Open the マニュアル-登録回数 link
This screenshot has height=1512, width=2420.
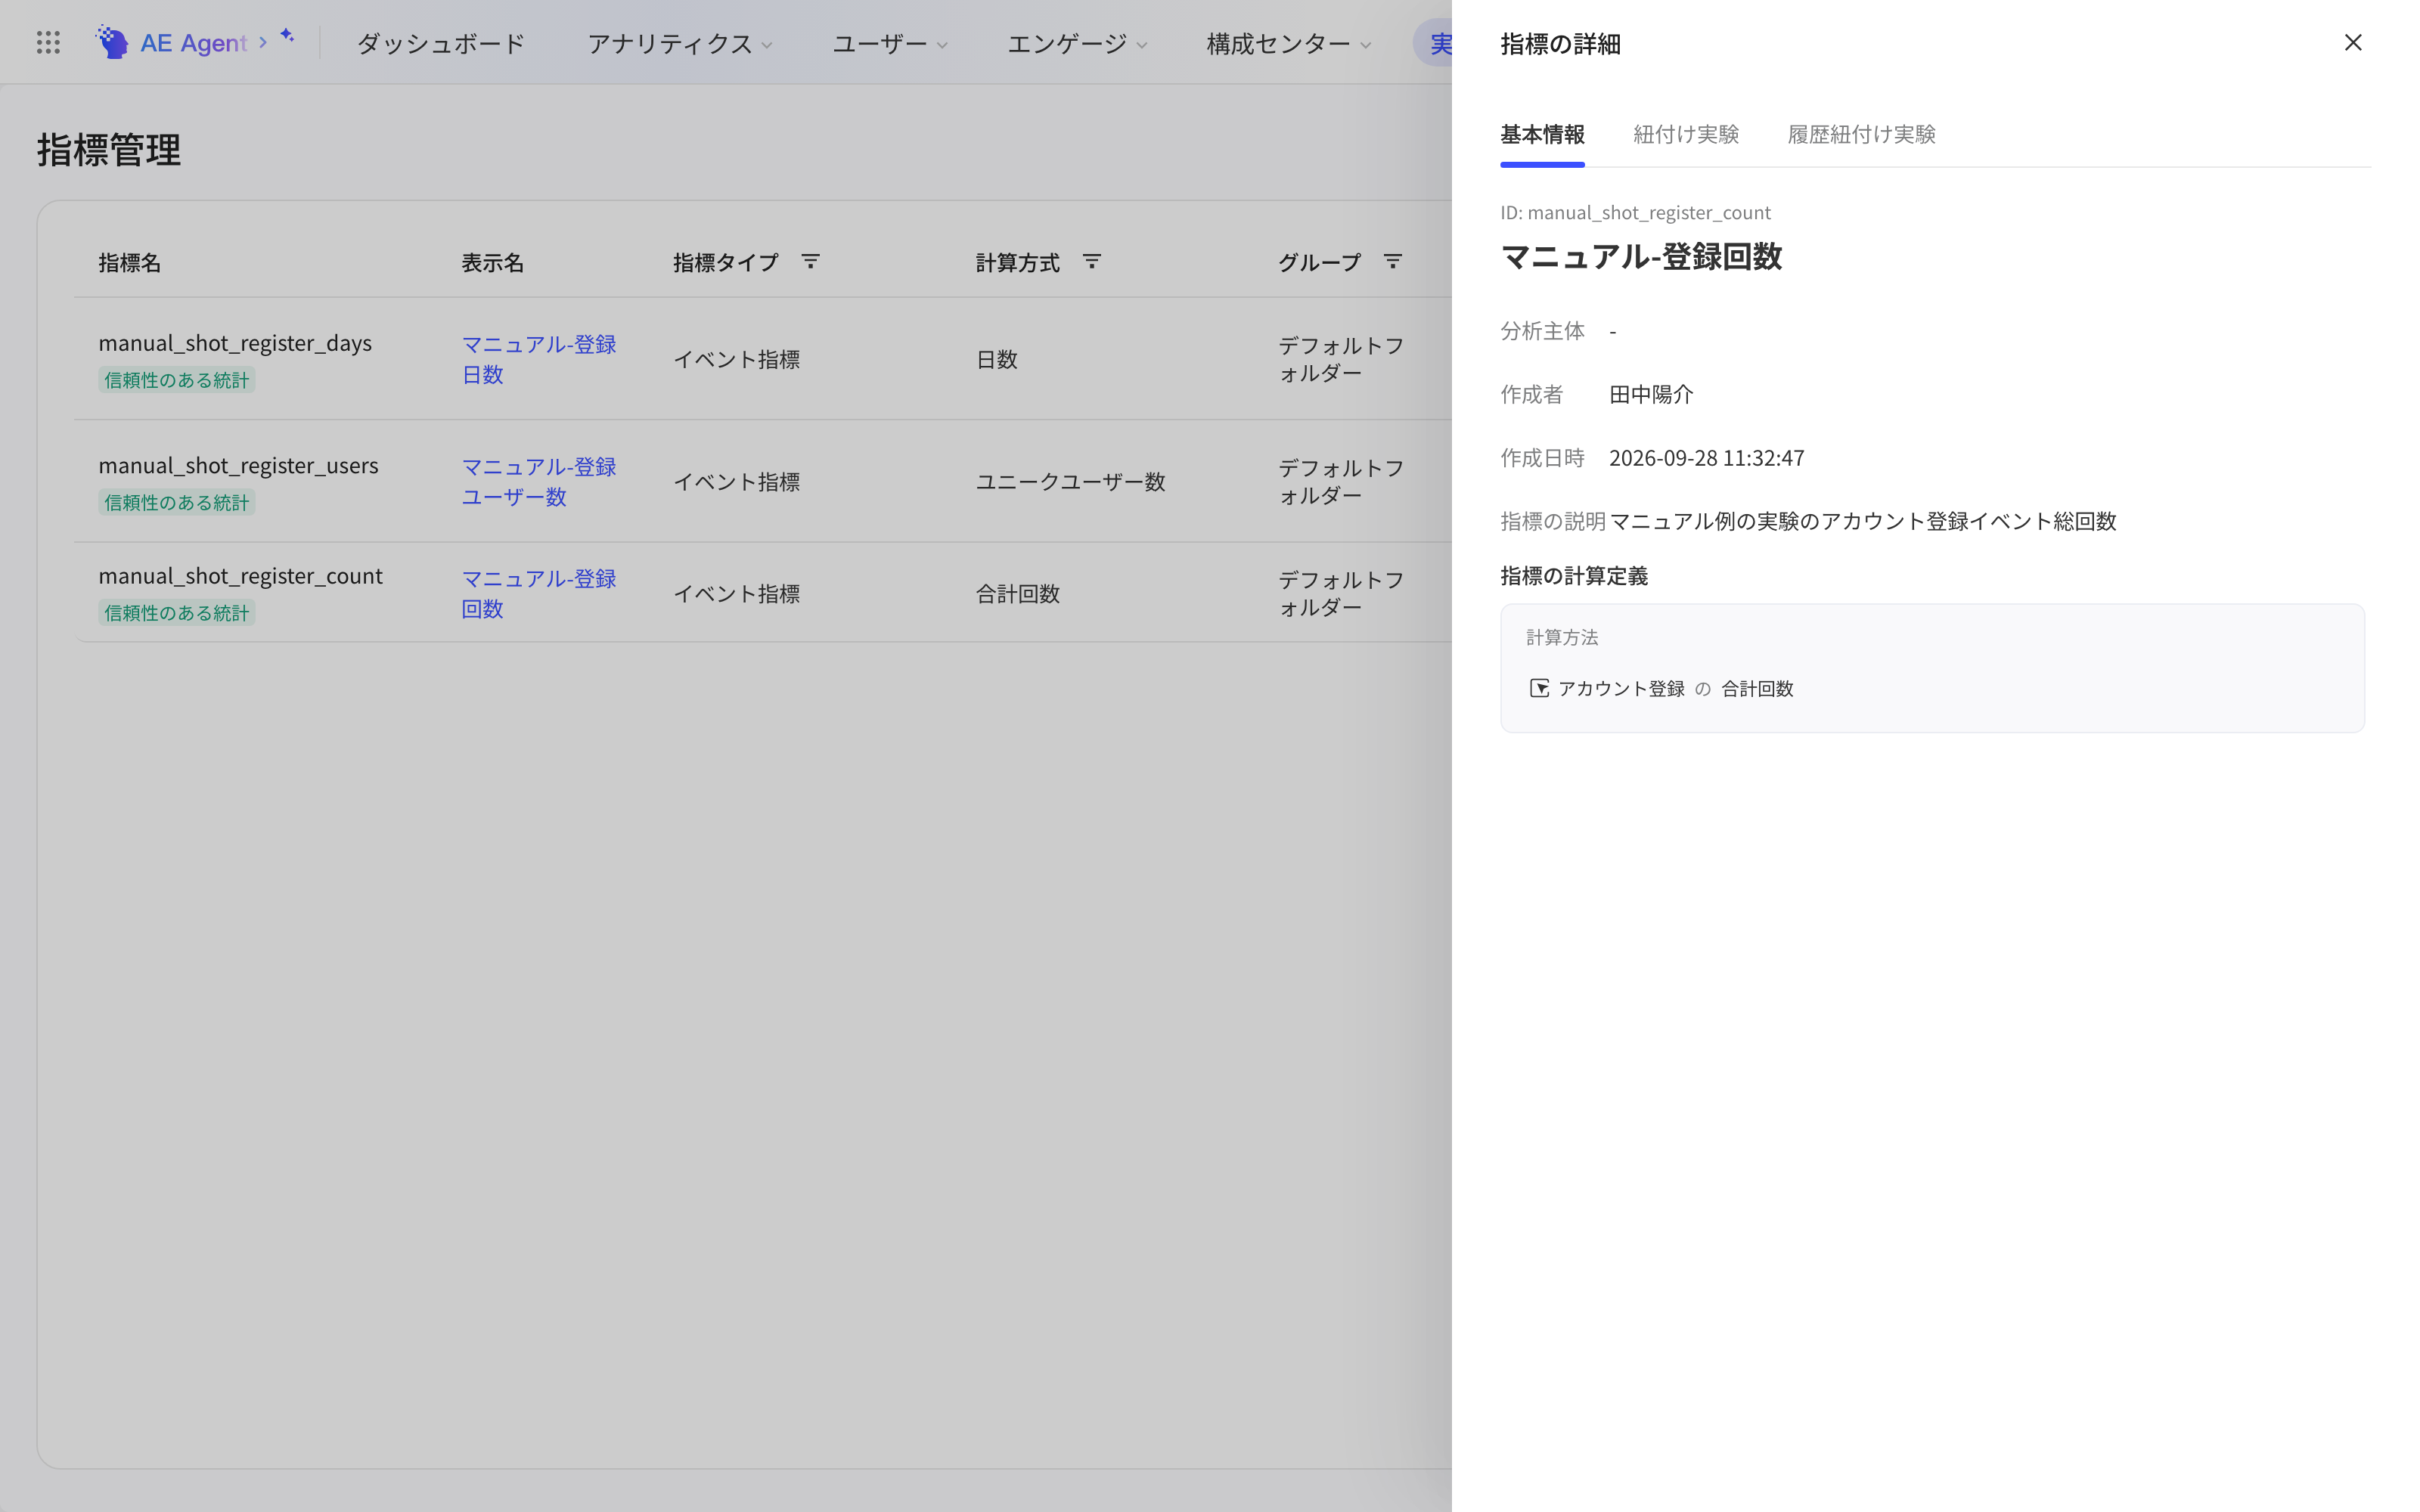click(539, 593)
